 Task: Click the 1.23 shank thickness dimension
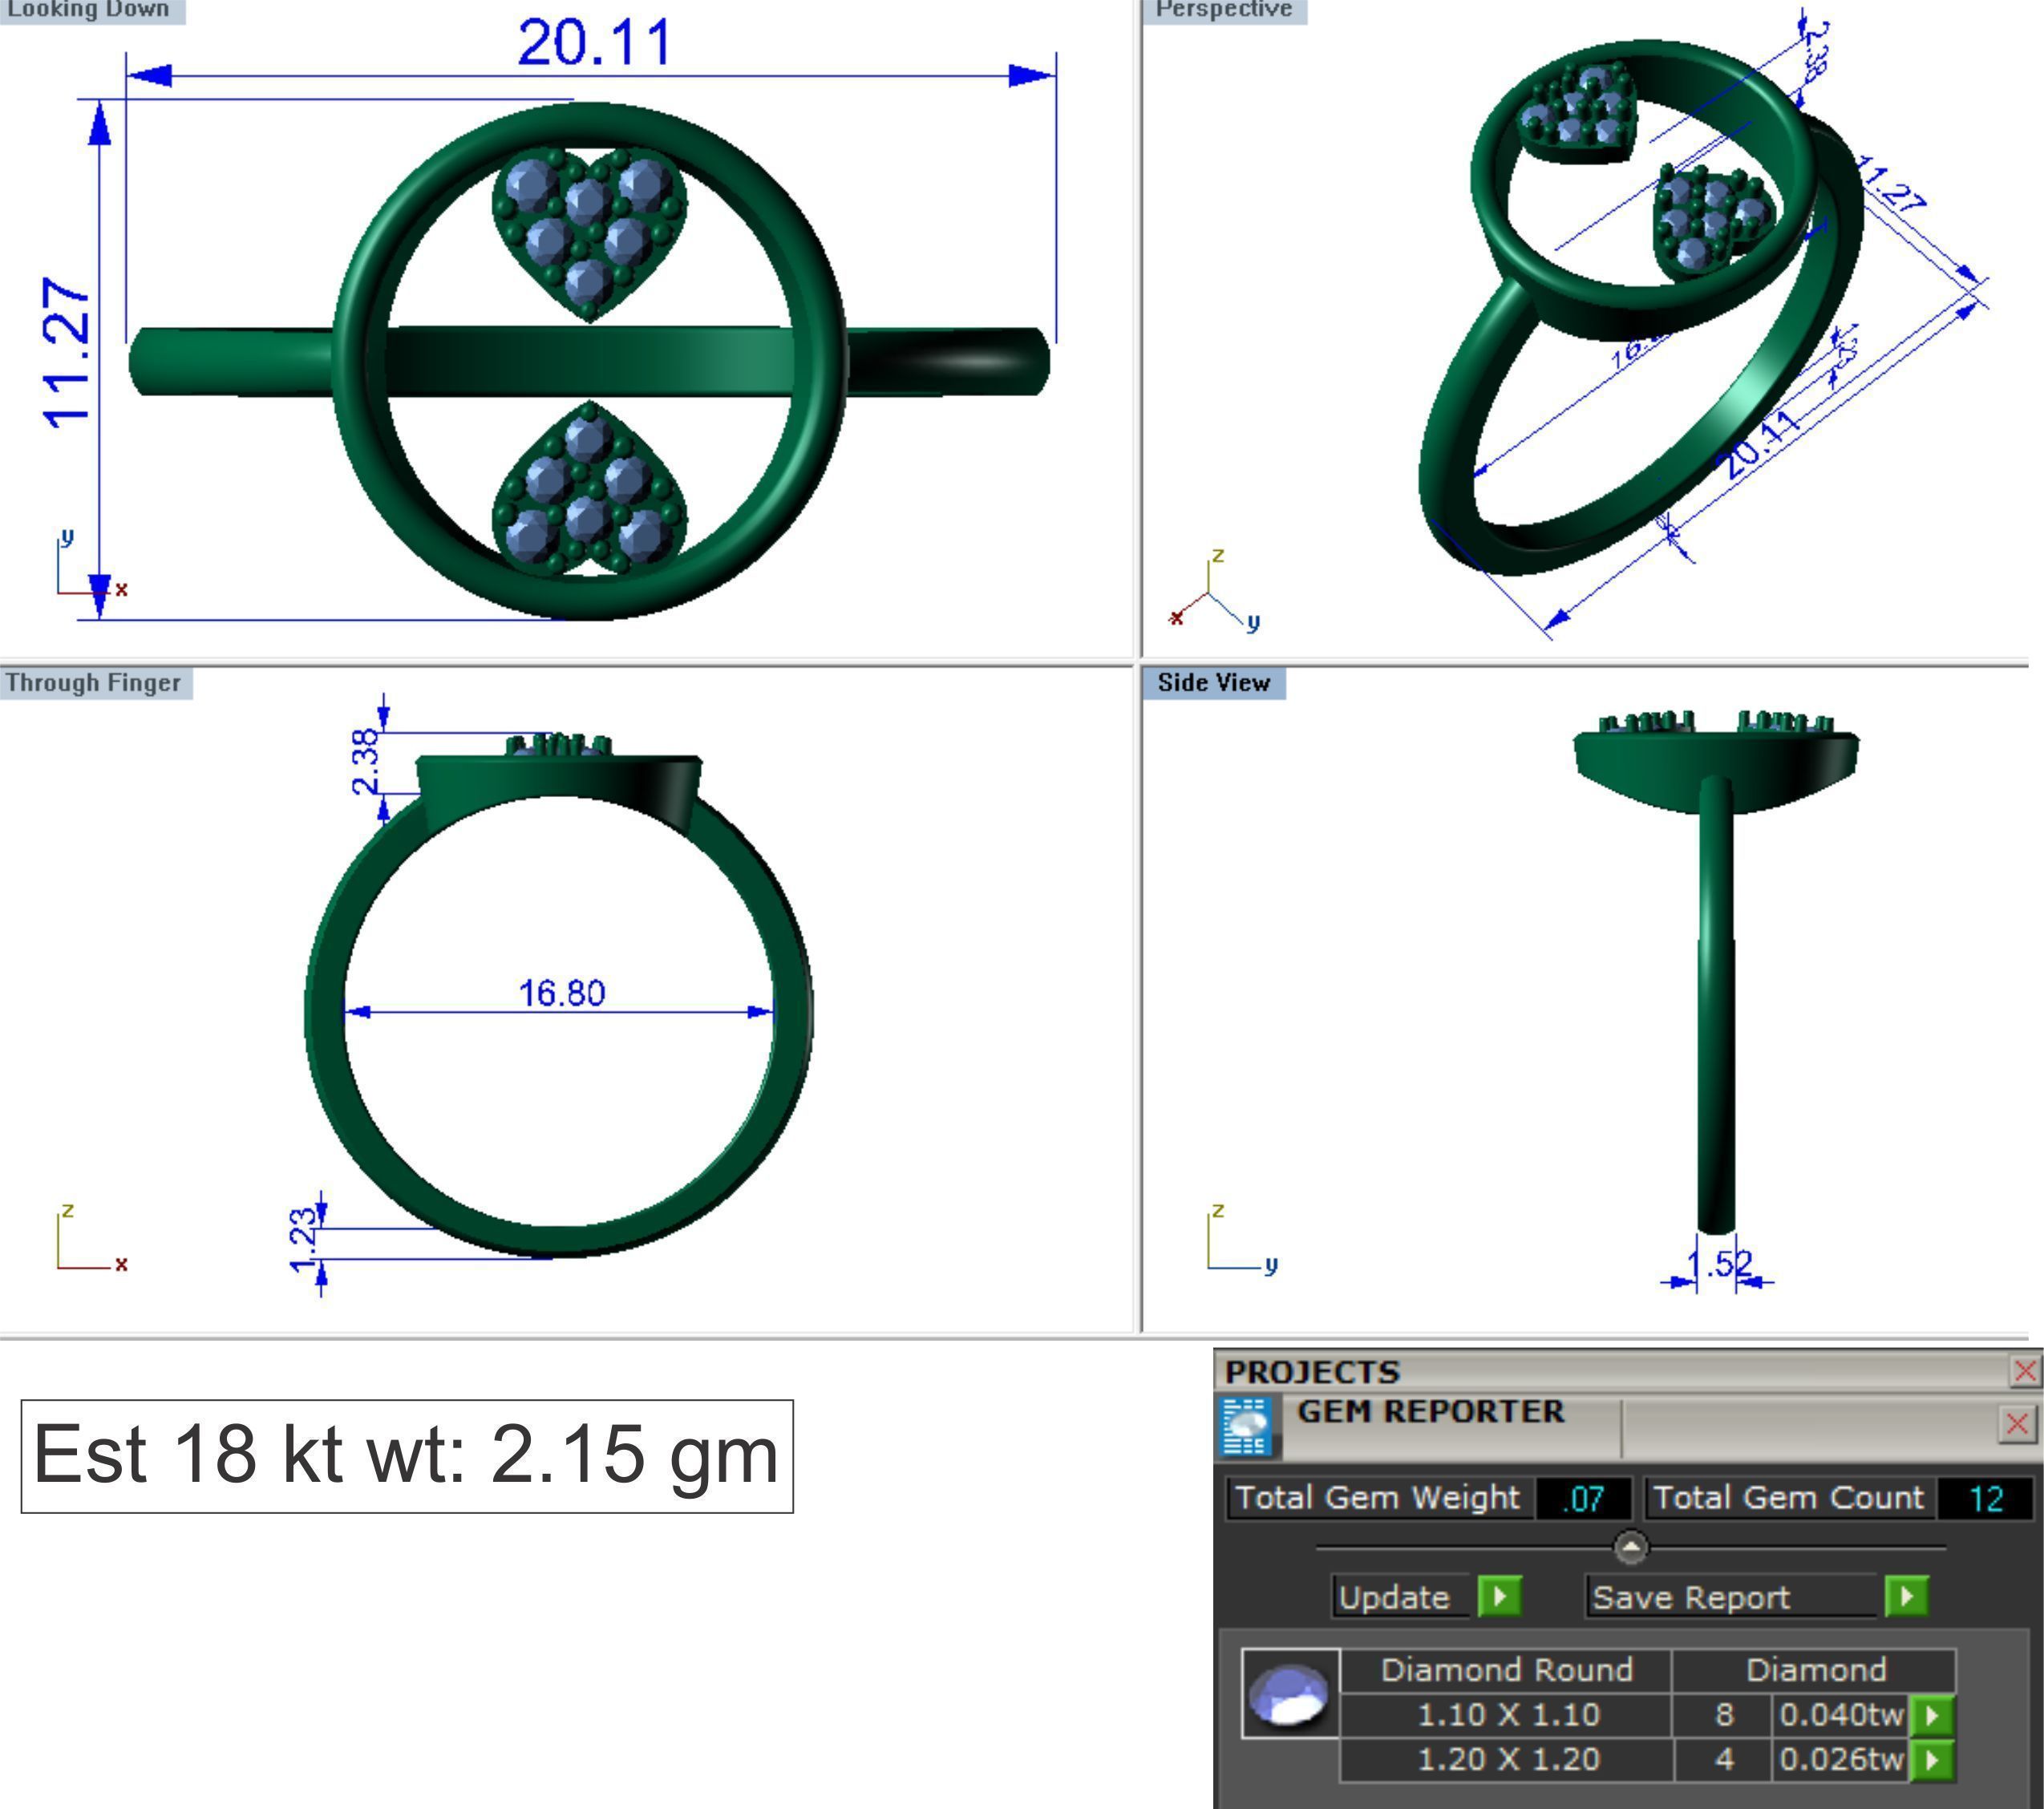304,1241
